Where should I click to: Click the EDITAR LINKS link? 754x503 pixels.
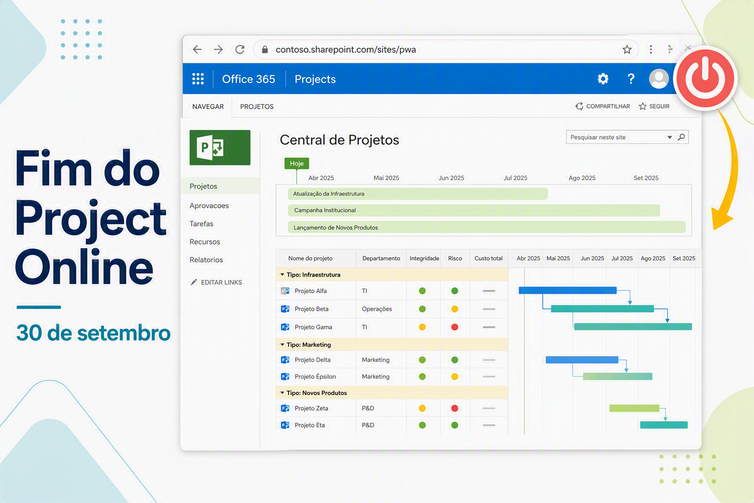coord(216,282)
